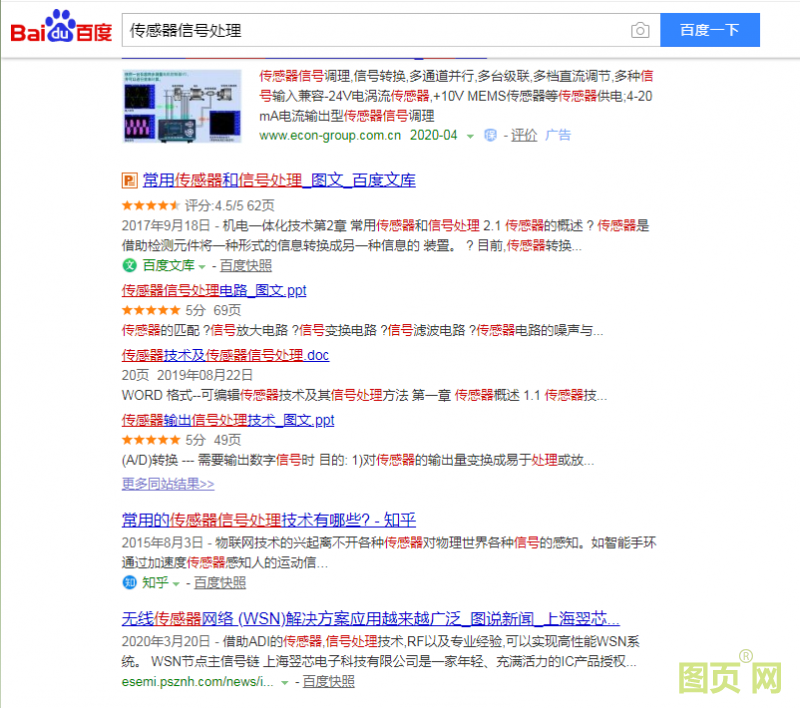Expand the dropdown arrow beside 百度文库
Viewport: 800px width, 708px height.
point(200,267)
